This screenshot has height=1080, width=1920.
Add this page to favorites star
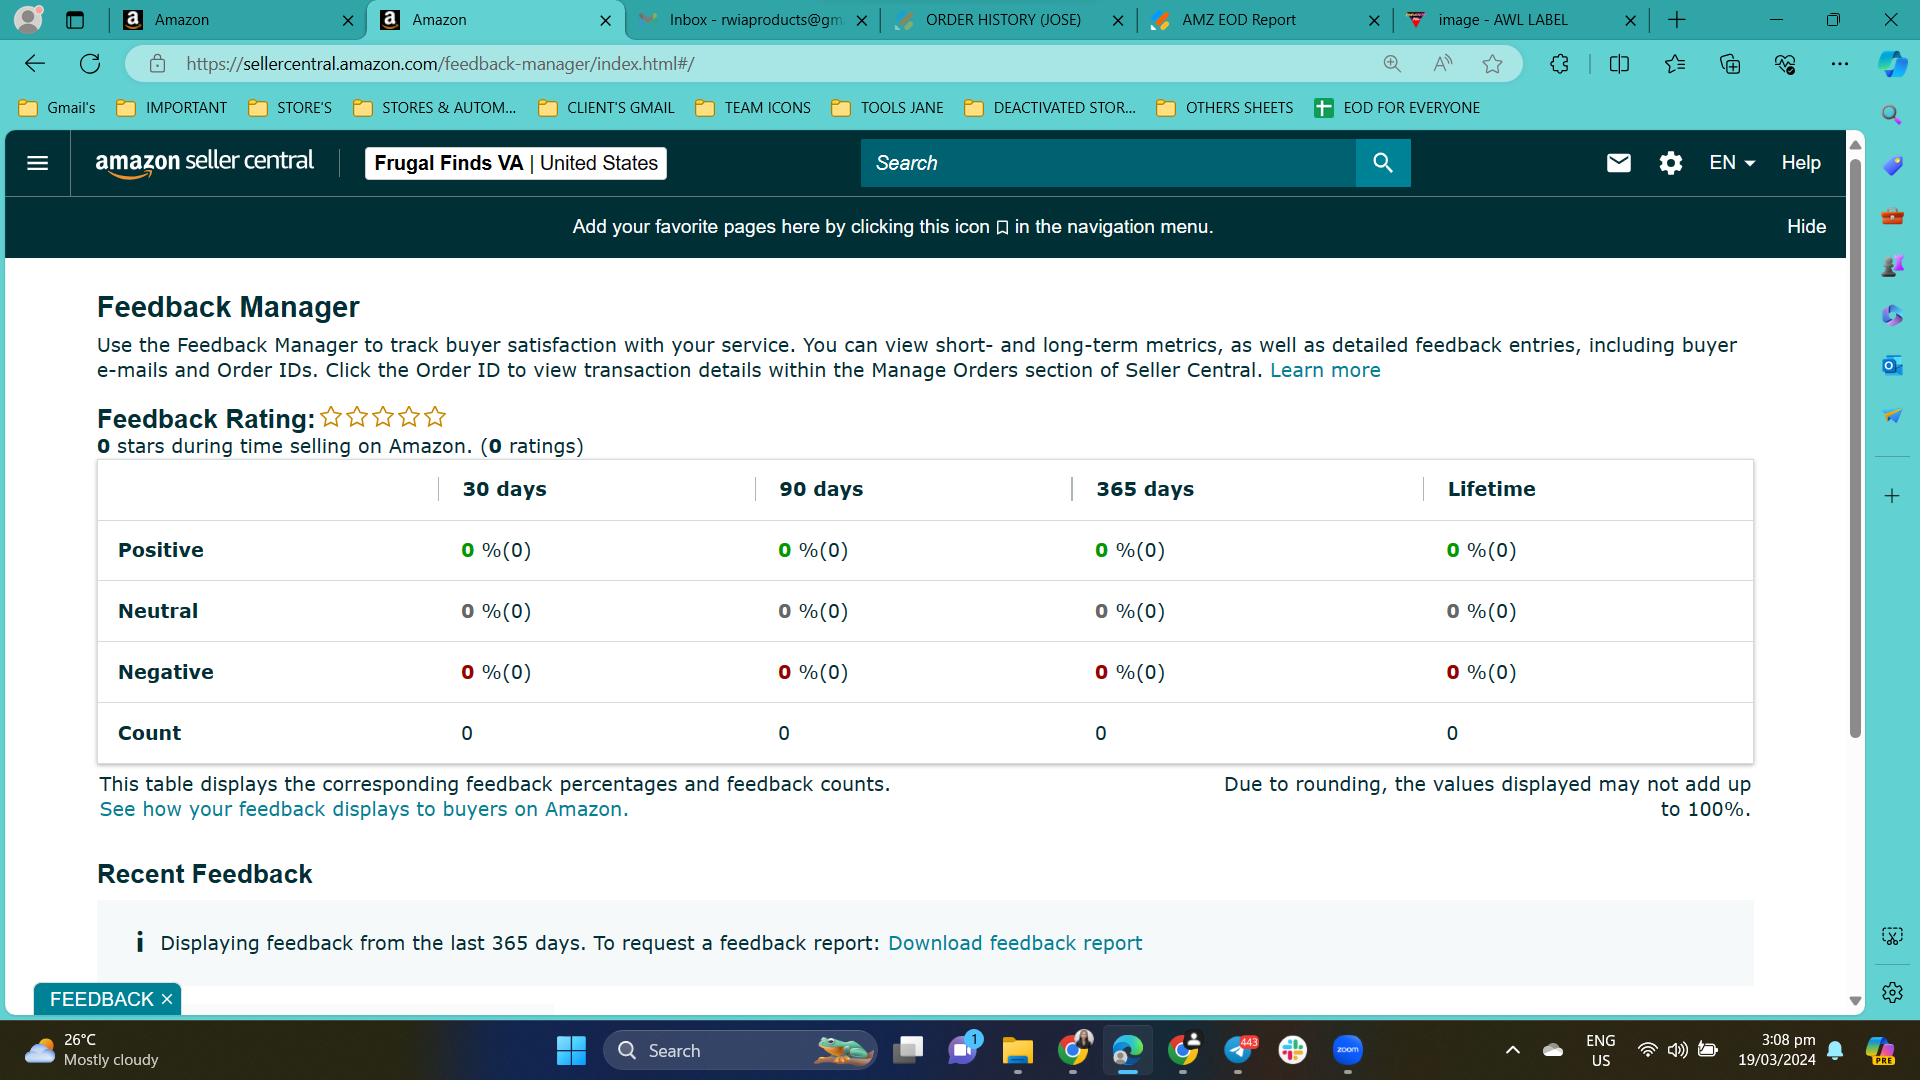pos(1492,64)
